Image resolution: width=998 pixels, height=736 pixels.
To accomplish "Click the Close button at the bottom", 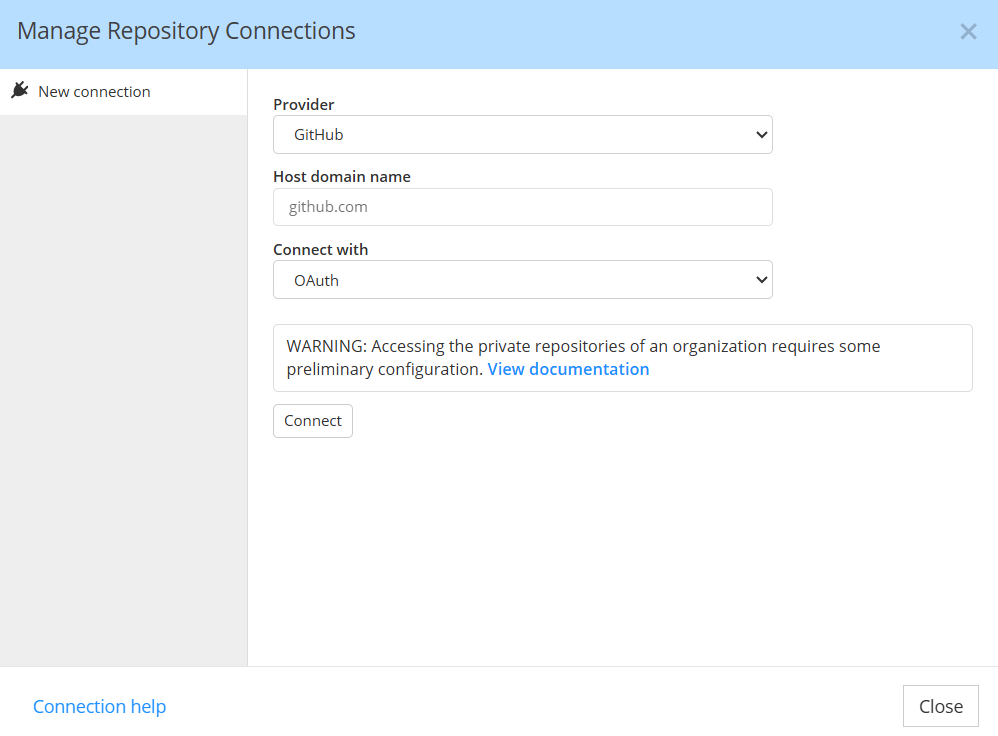I will pos(940,706).
